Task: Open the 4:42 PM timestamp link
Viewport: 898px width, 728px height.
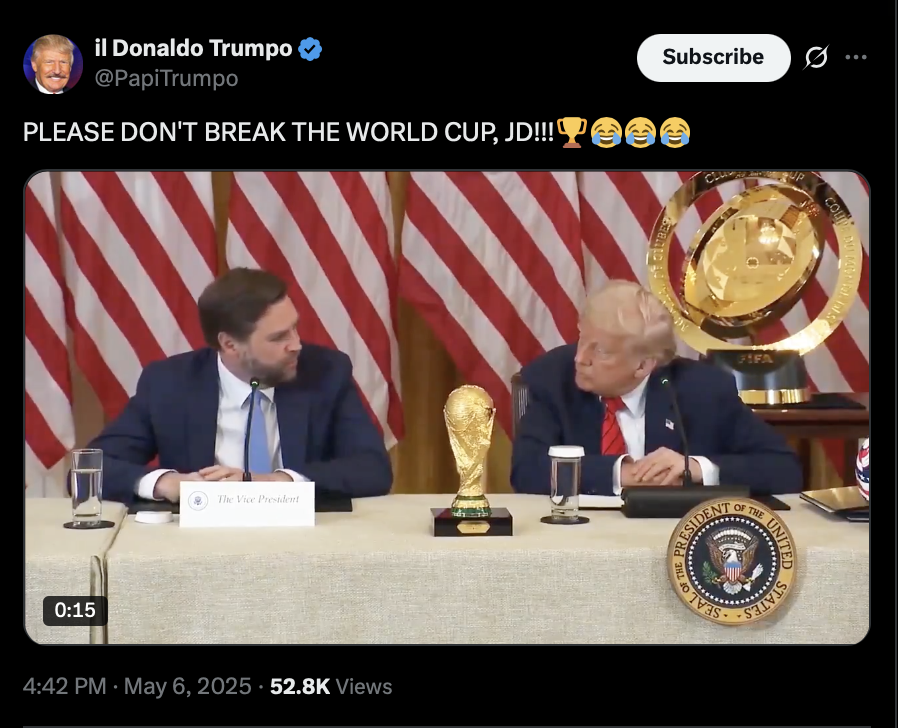Action: tap(65, 686)
